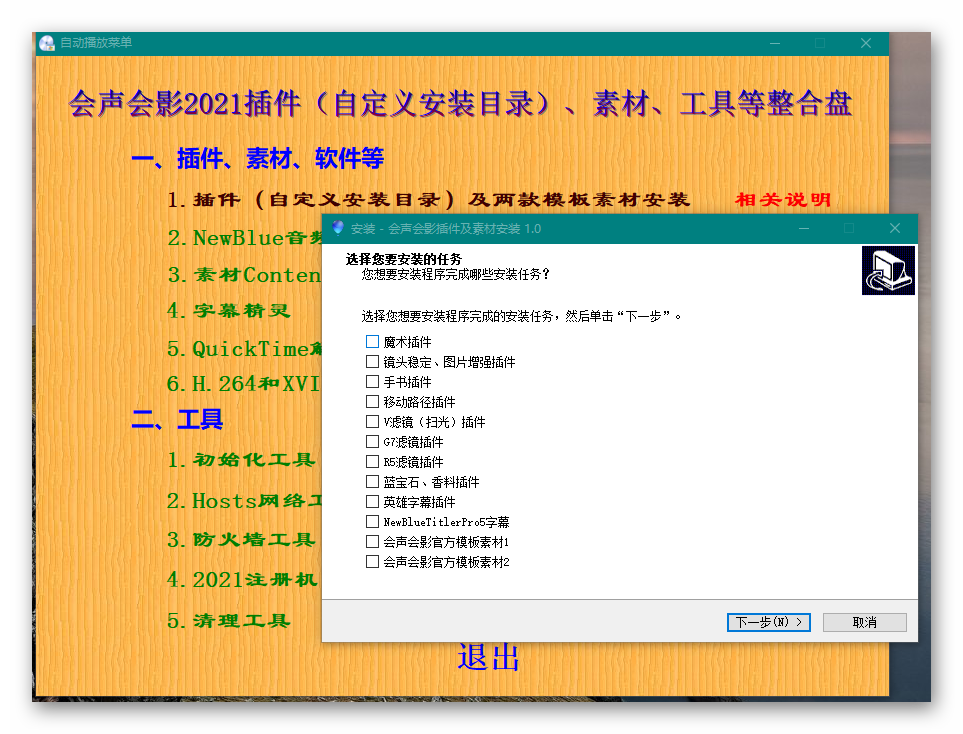Check NewBlueTitlerPro5字幕 checkbox

372,521
